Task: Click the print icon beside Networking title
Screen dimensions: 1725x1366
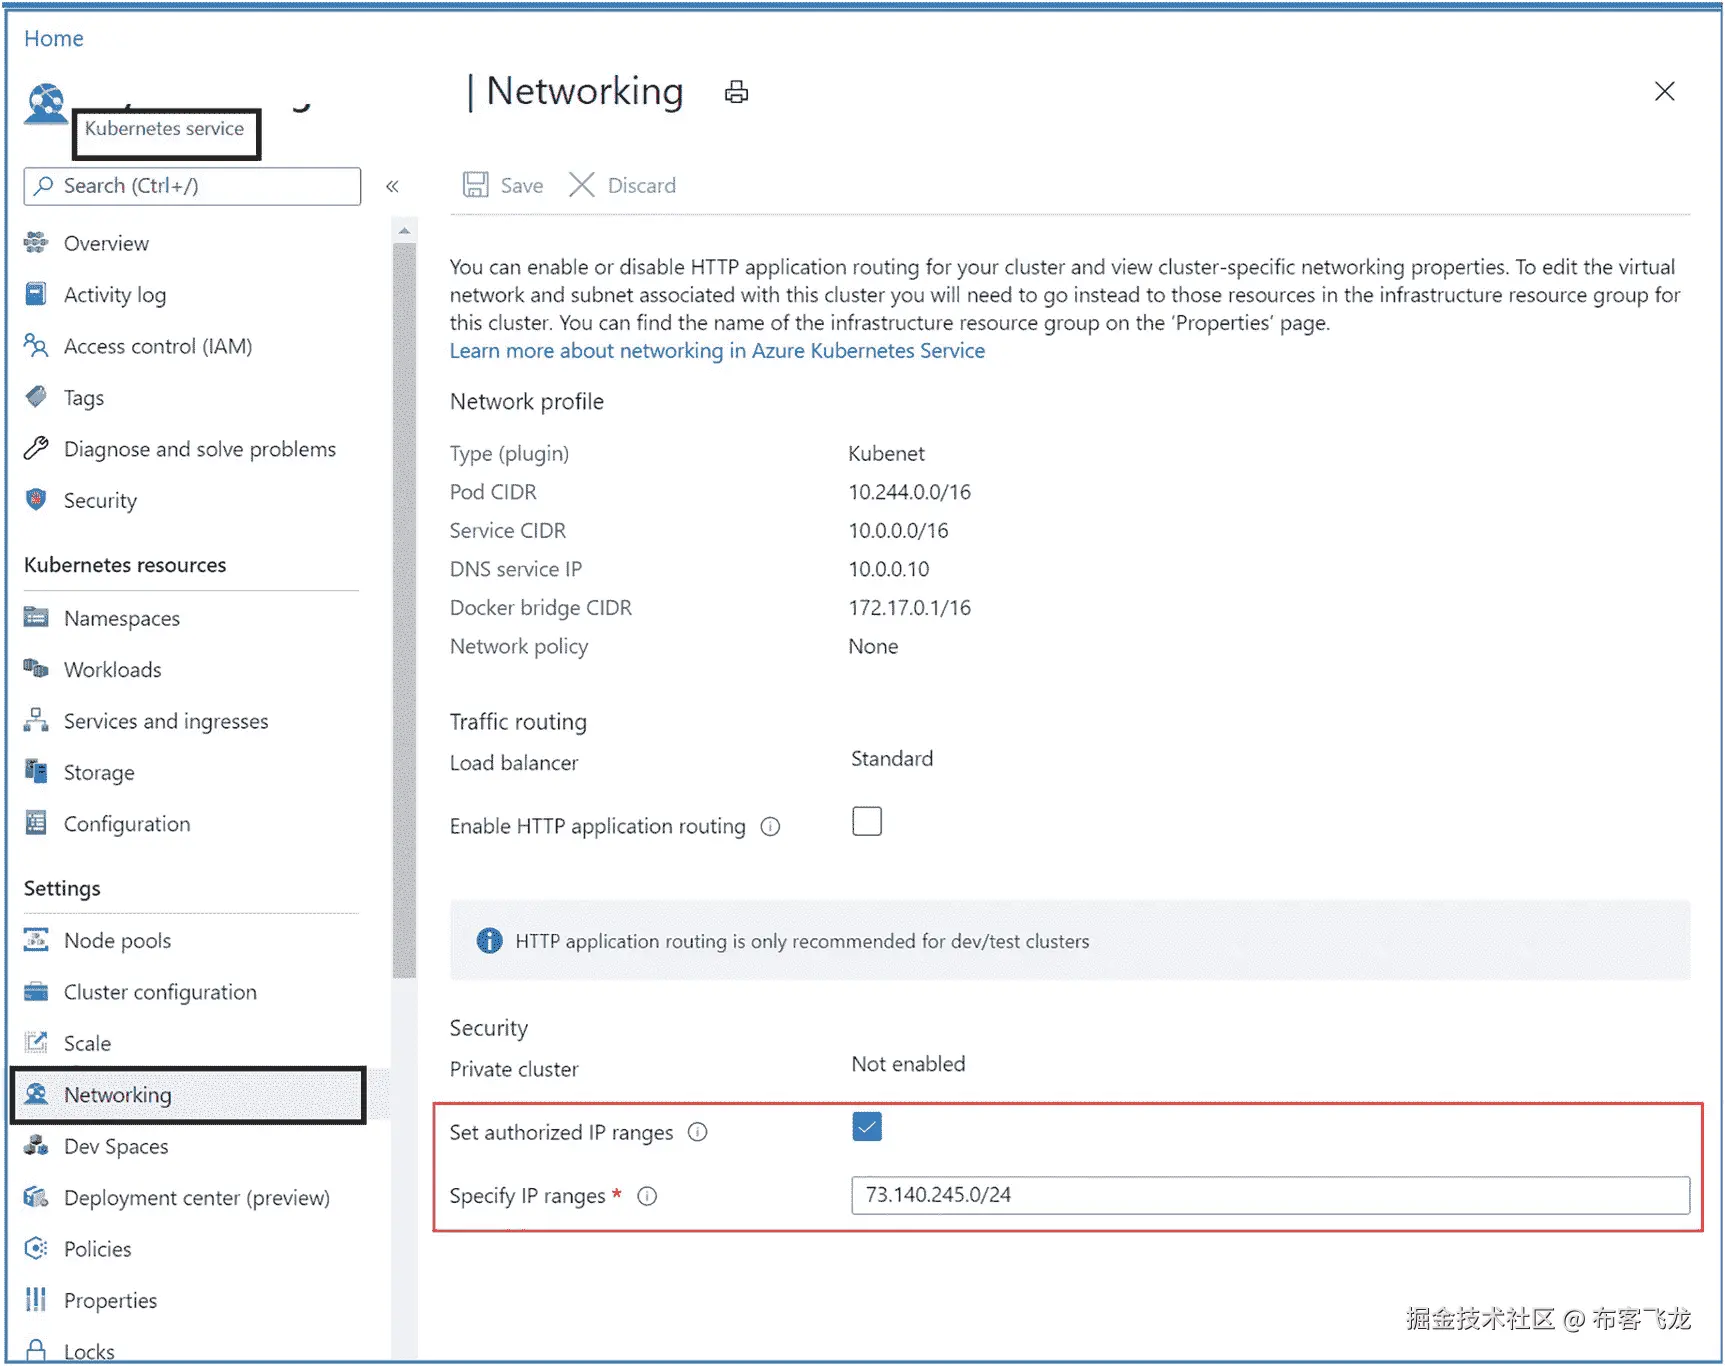Action: (737, 92)
